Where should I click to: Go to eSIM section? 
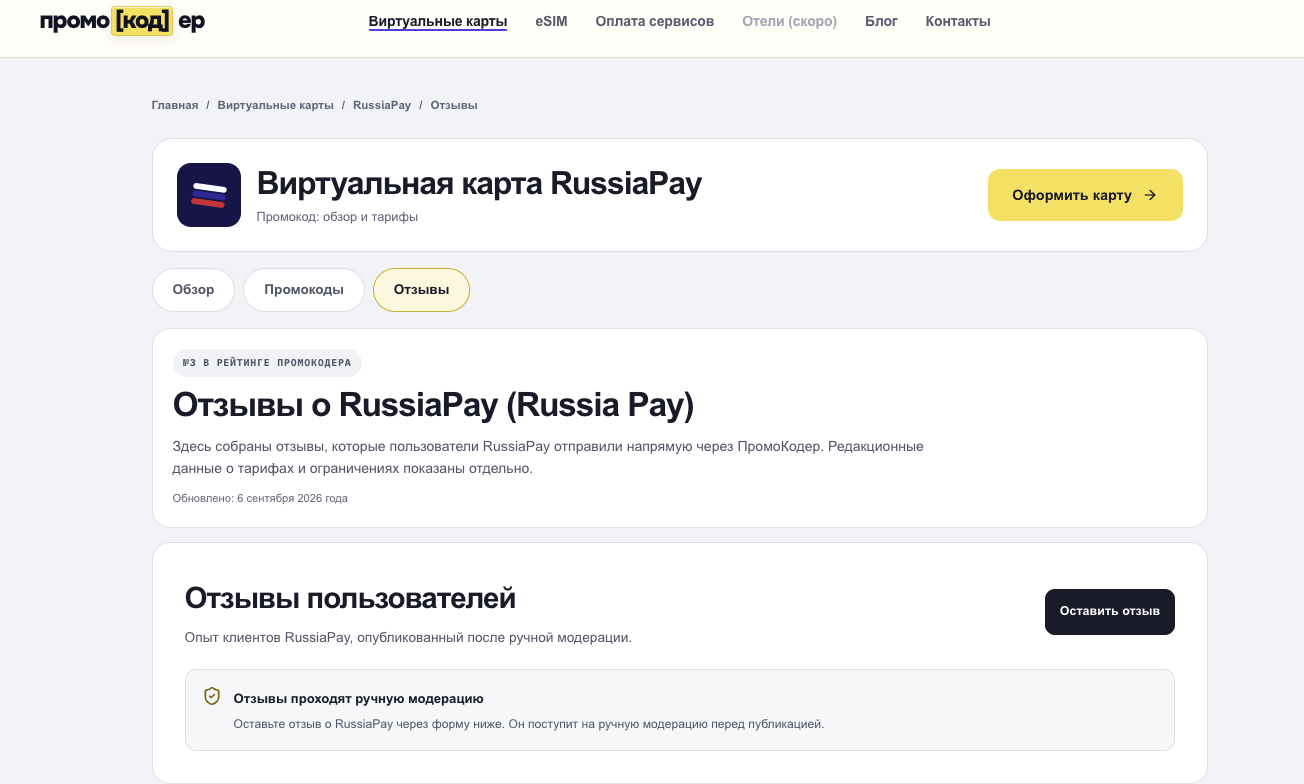click(551, 21)
